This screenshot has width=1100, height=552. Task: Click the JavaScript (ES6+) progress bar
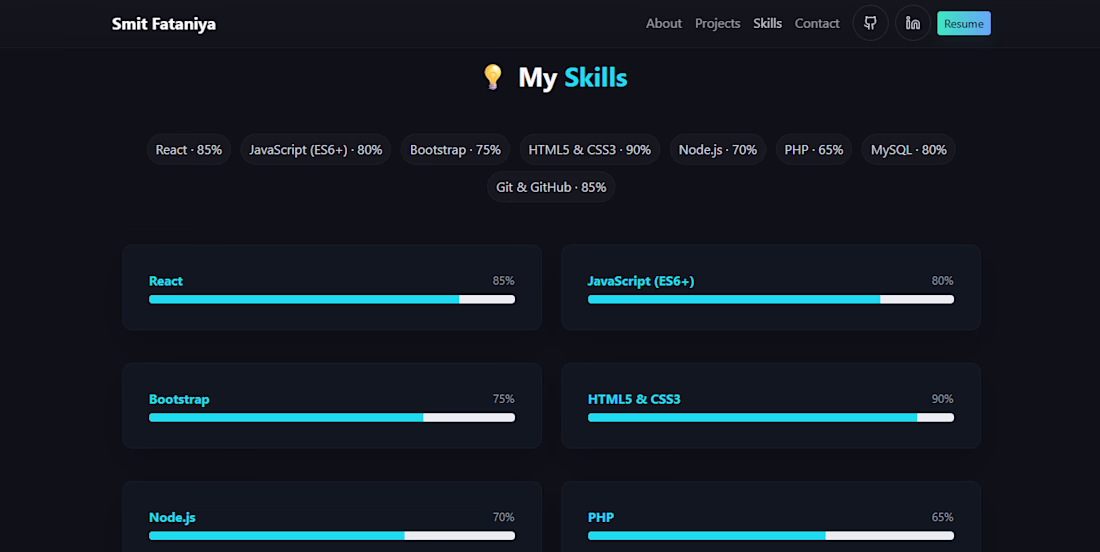click(x=771, y=299)
